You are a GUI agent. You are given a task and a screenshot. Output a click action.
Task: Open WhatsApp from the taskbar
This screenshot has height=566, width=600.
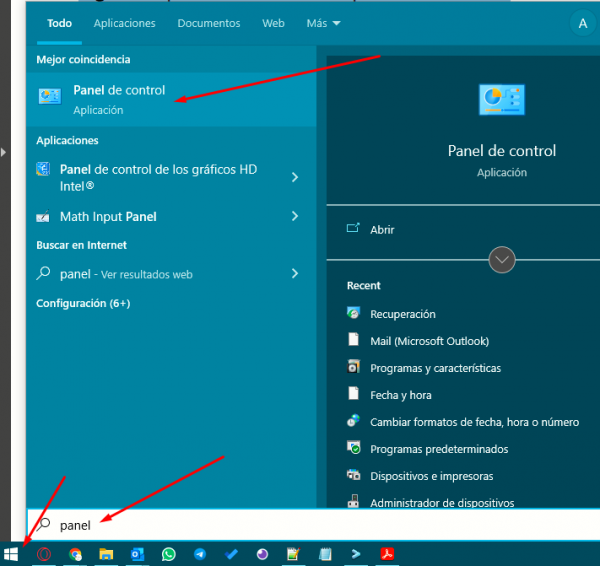[168, 553]
